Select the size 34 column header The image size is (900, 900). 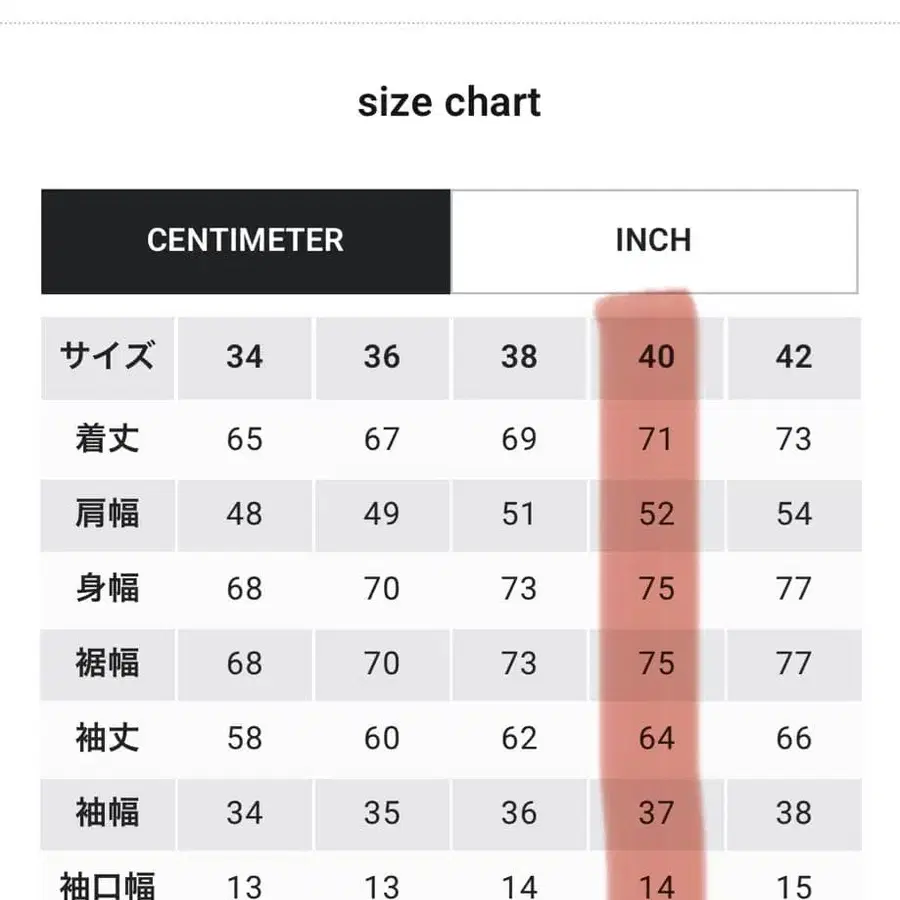[x=244, y=357]
